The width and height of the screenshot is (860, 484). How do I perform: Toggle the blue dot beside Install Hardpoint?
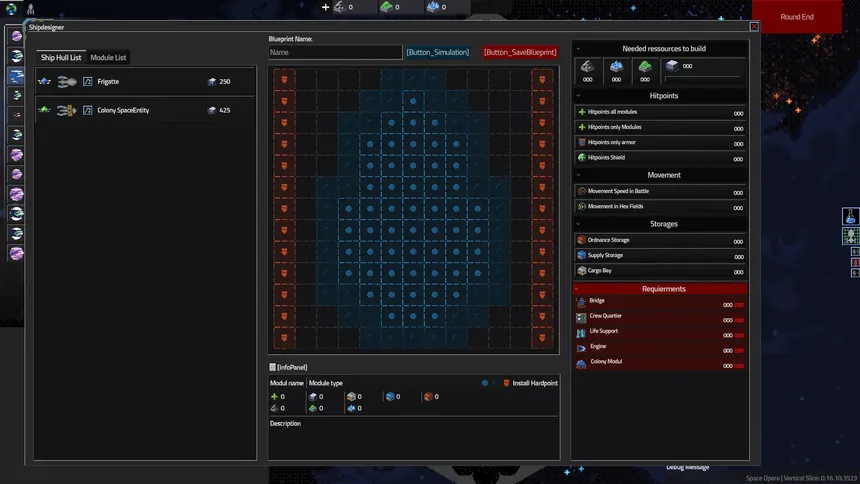485,383
